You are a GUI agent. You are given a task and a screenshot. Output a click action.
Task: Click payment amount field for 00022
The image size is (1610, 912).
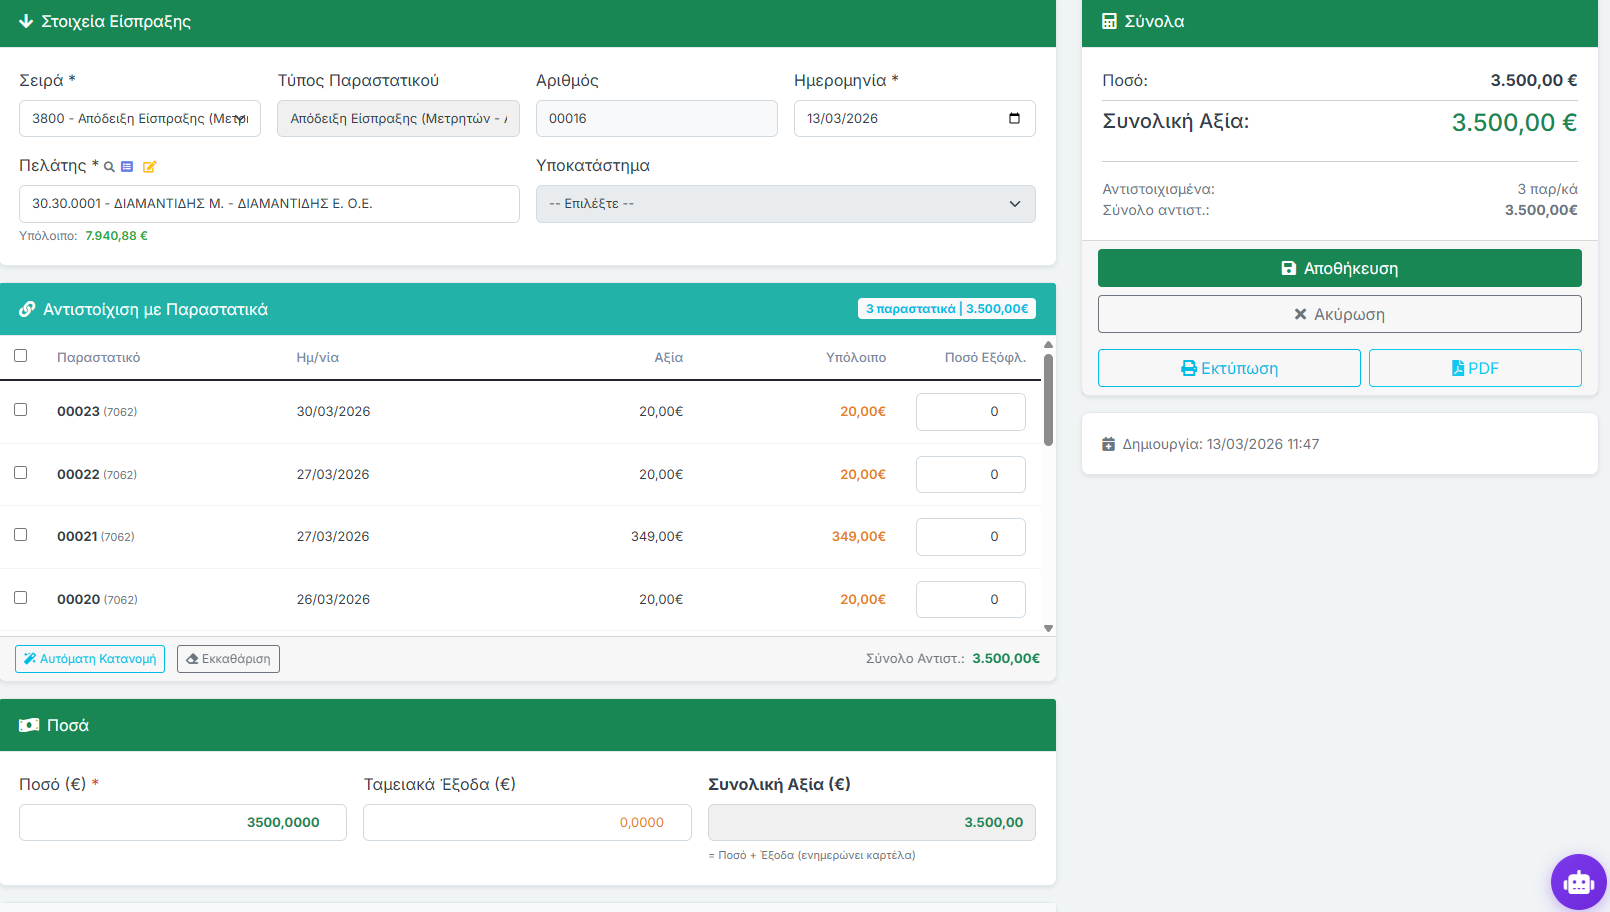971,475
